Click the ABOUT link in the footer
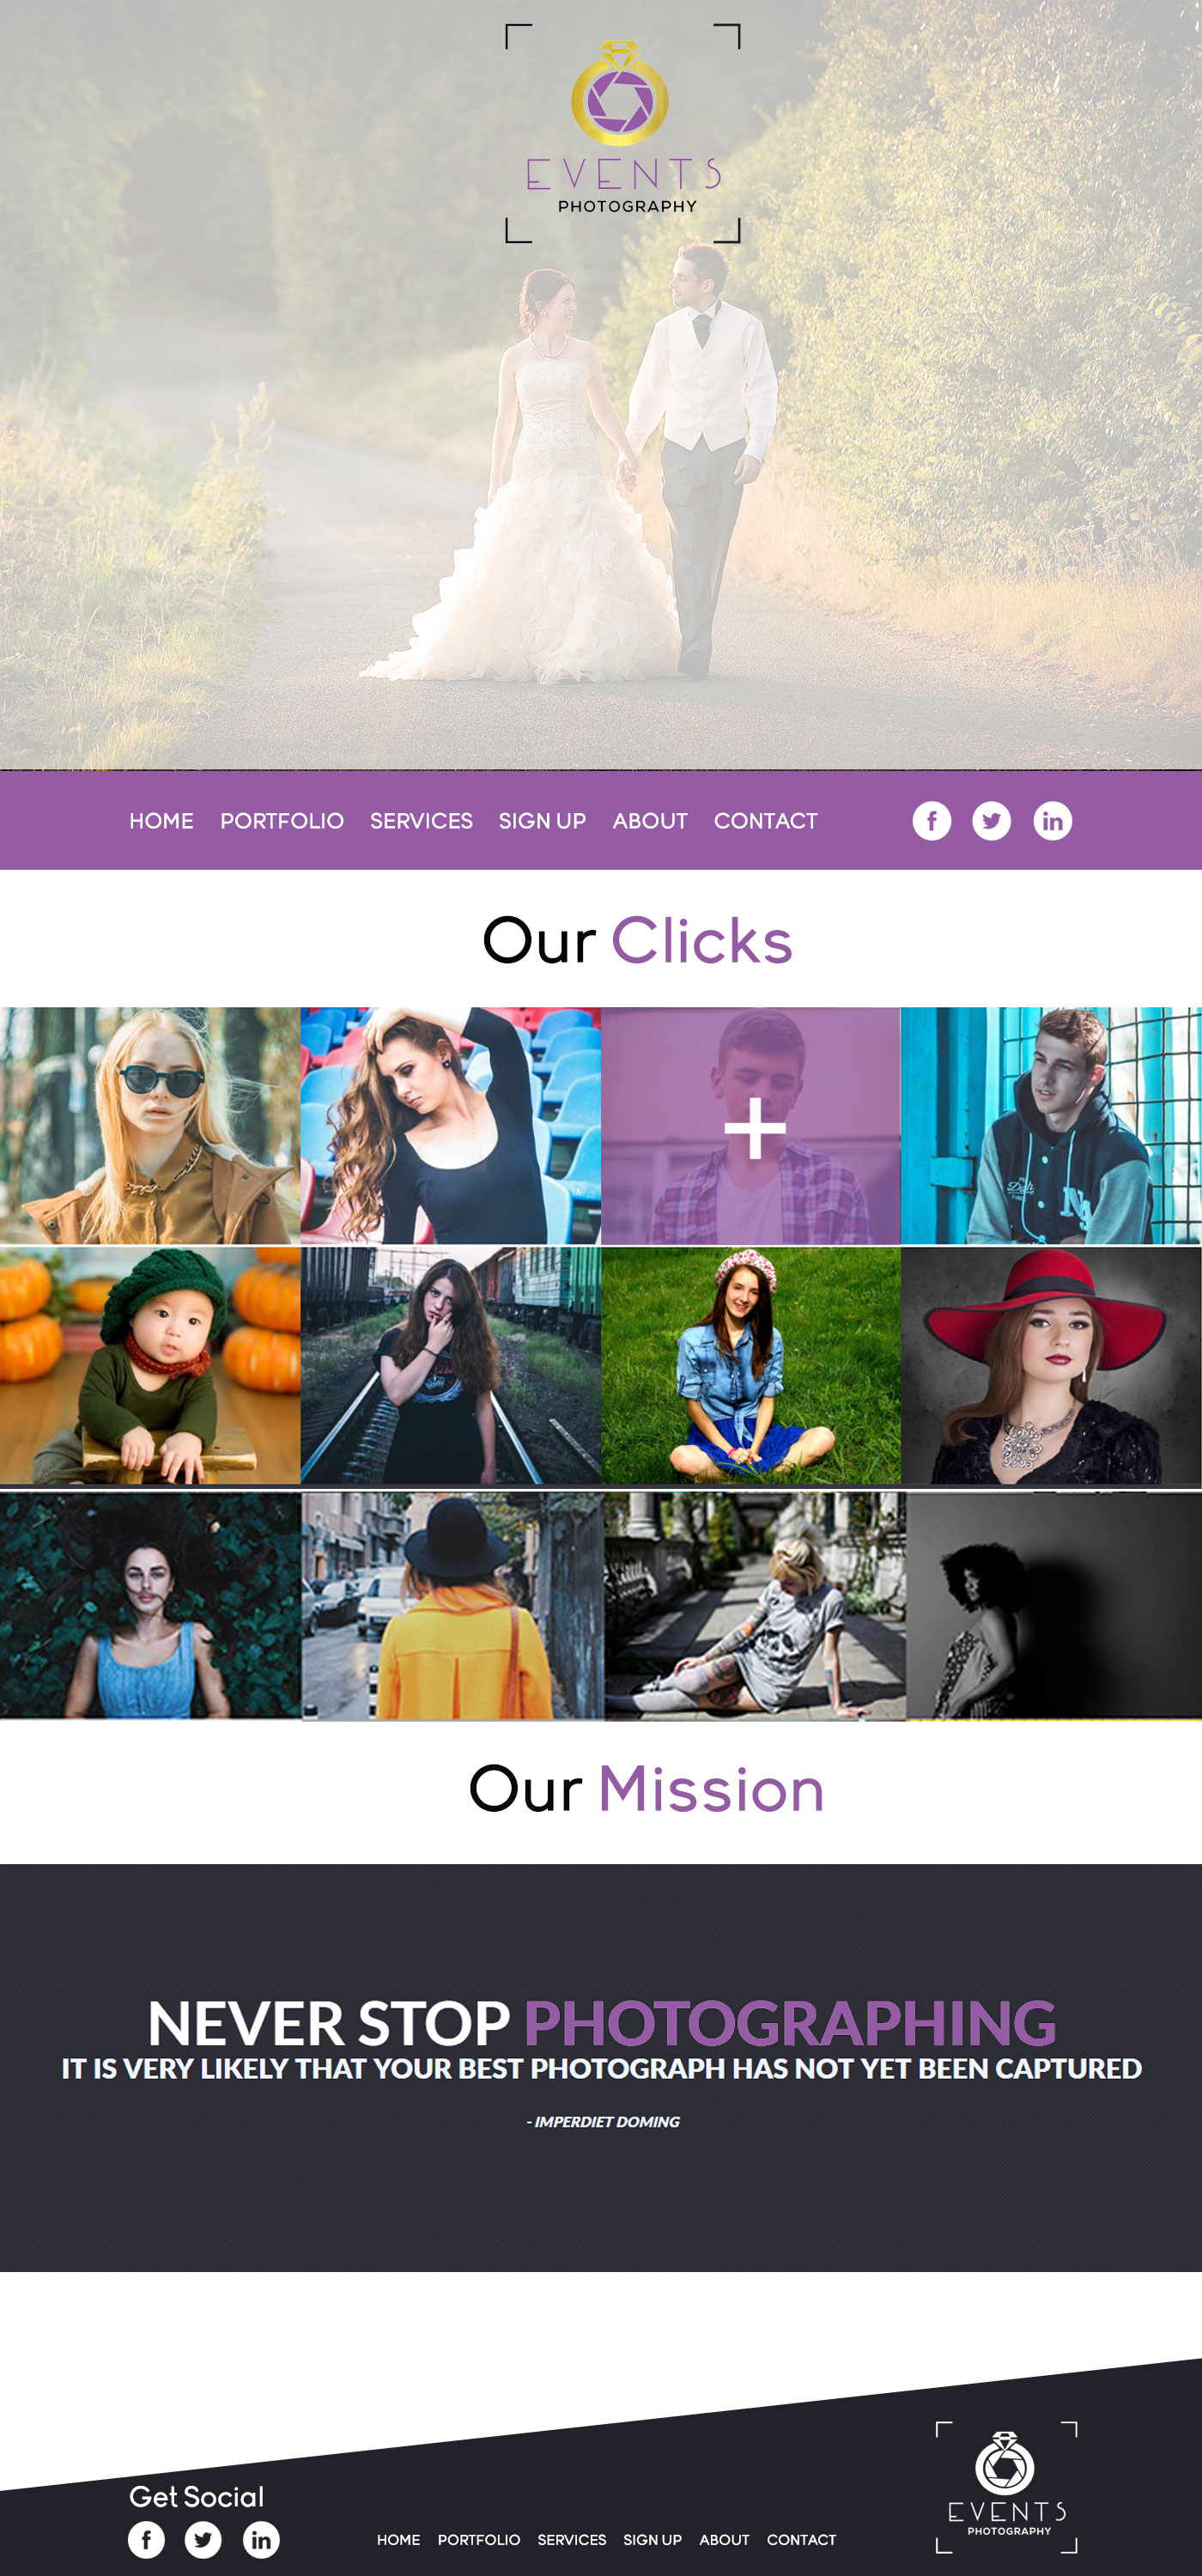This screenshot has height=2576, width=1202. click(x=724, y=2539)
